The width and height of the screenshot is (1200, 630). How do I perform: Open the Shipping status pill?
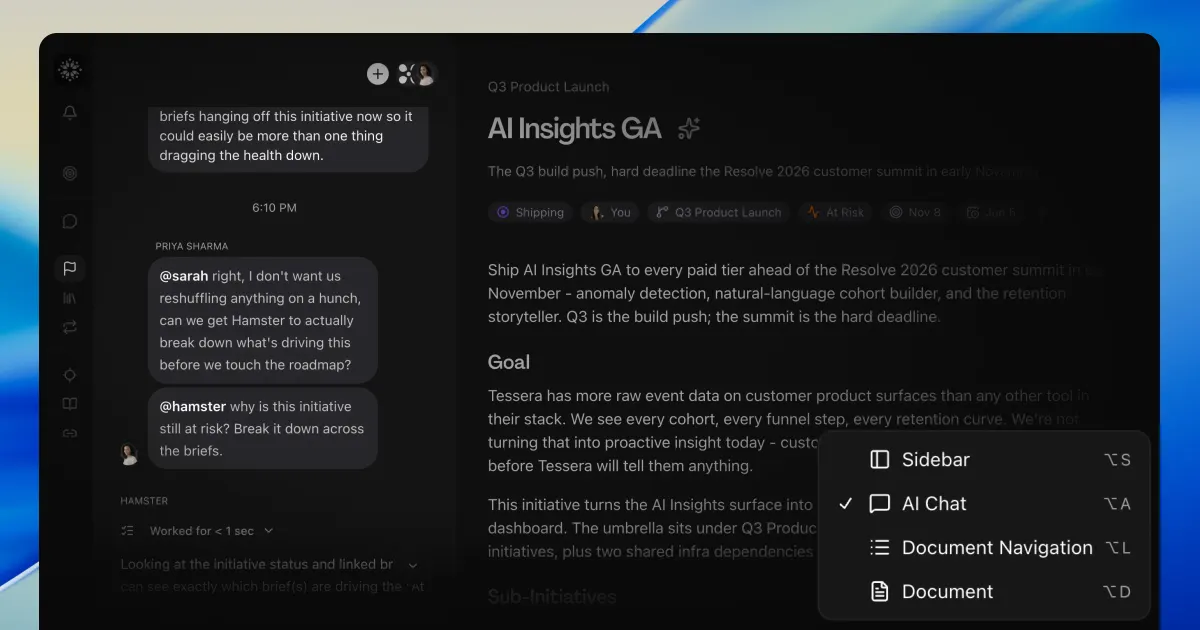tap(531, 212)
